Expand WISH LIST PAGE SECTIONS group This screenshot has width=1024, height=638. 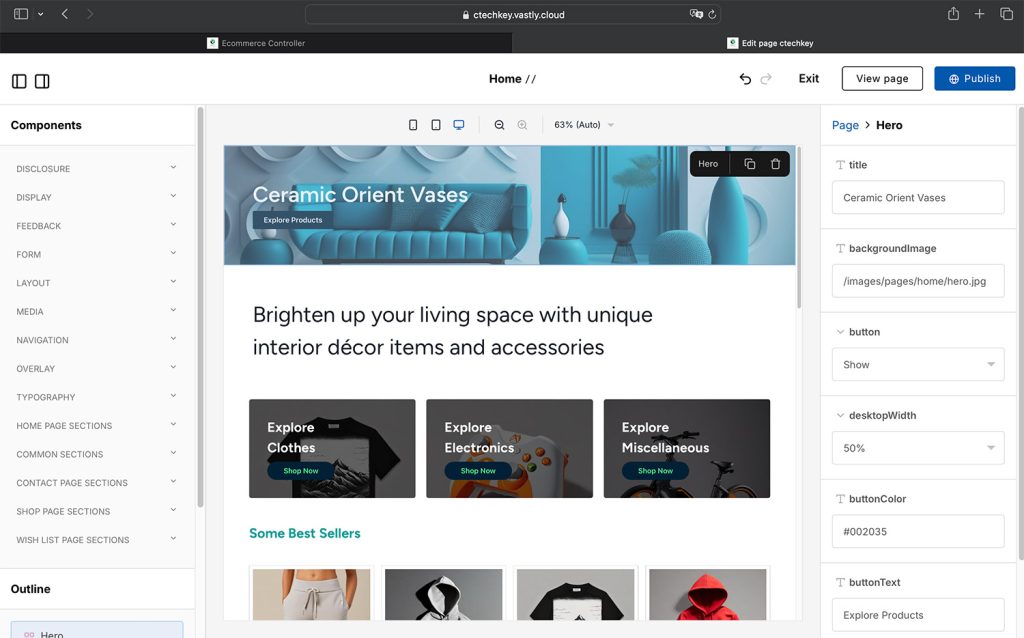[x=97, y=539]
